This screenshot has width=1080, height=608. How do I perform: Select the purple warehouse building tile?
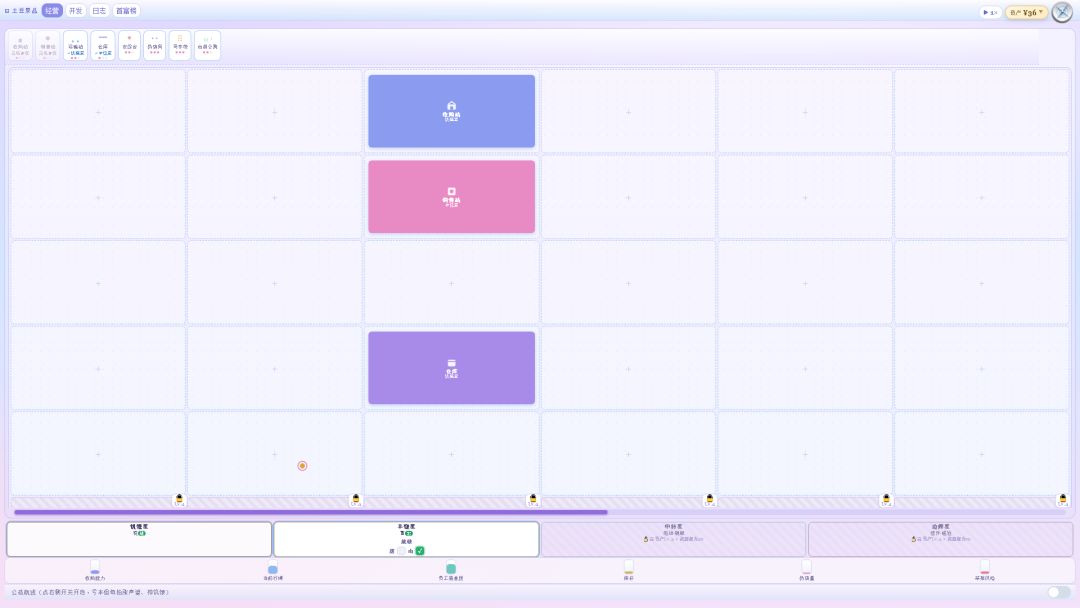[x=451, y=368]
